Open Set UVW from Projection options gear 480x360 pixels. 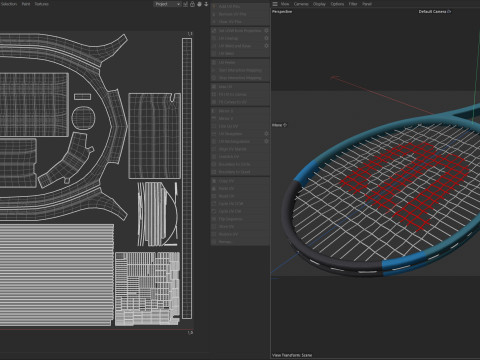coord(266,30)
